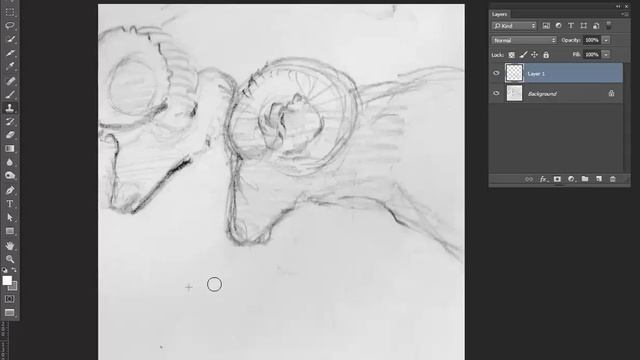
Task: Add a layer style with fx
Action: [x=543, y=179]
